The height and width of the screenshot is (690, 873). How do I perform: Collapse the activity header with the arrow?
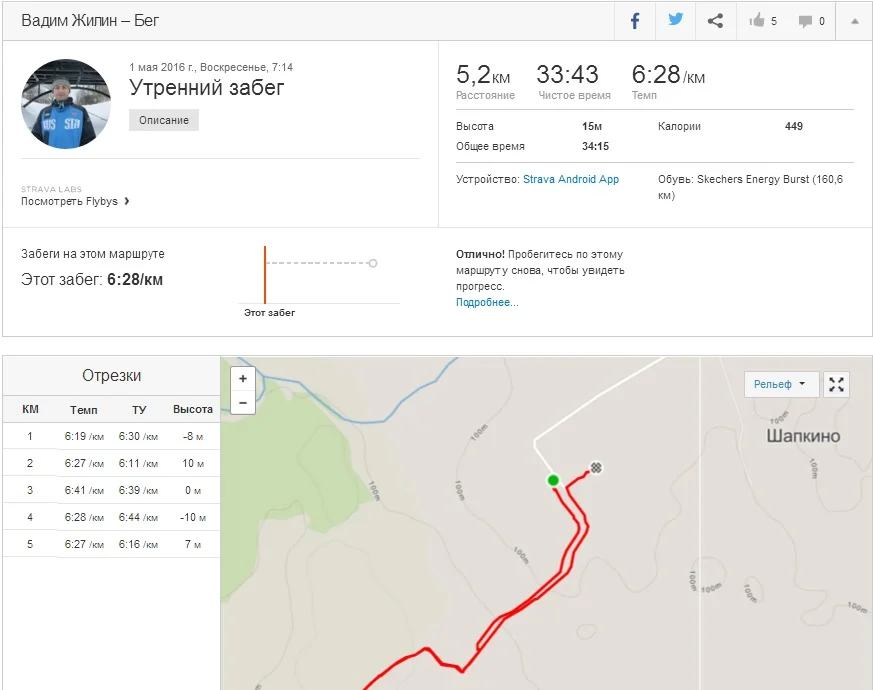[x=854, y=21]
